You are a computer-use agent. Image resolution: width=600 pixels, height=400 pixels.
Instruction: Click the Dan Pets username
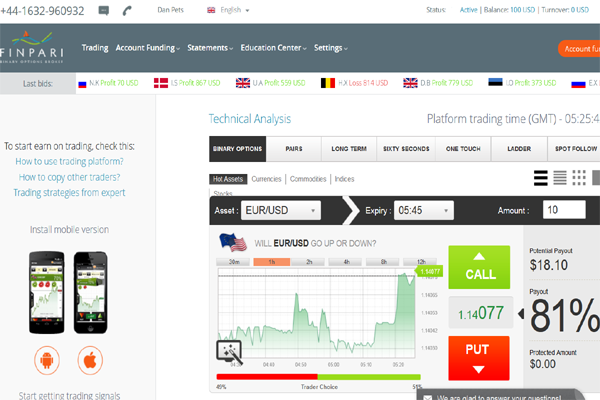coord(170,10)
